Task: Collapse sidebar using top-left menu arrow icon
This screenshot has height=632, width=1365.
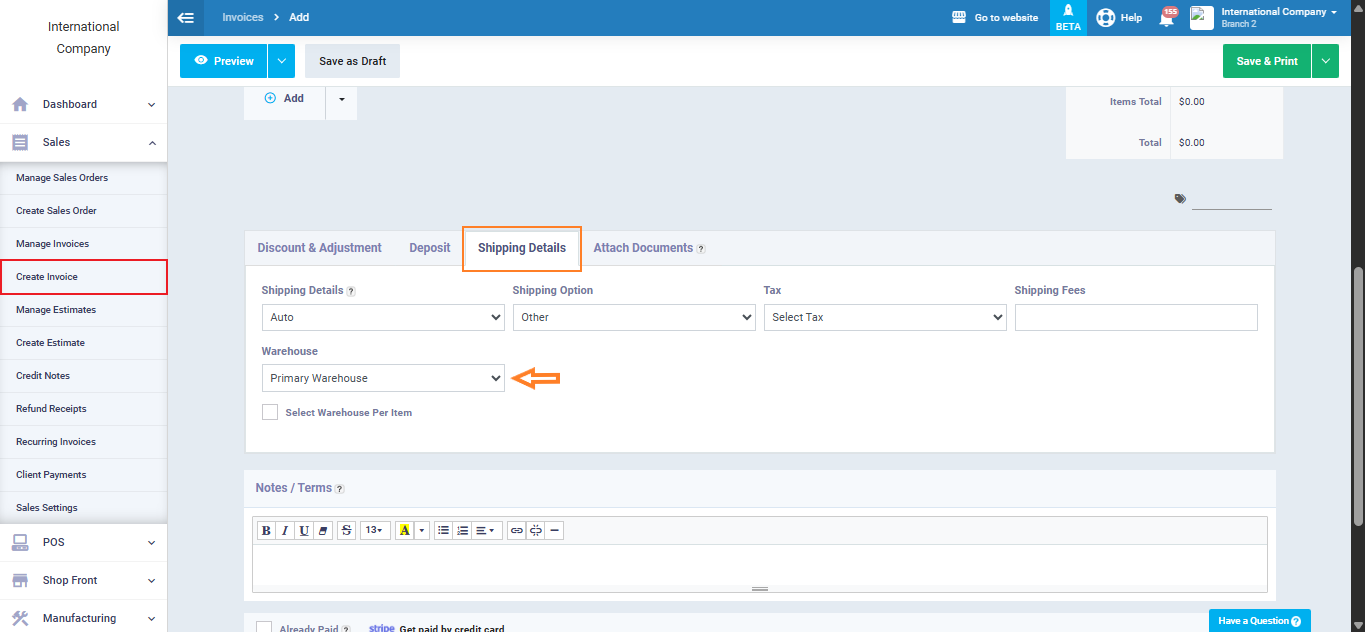Action: (x=185, y=18)
